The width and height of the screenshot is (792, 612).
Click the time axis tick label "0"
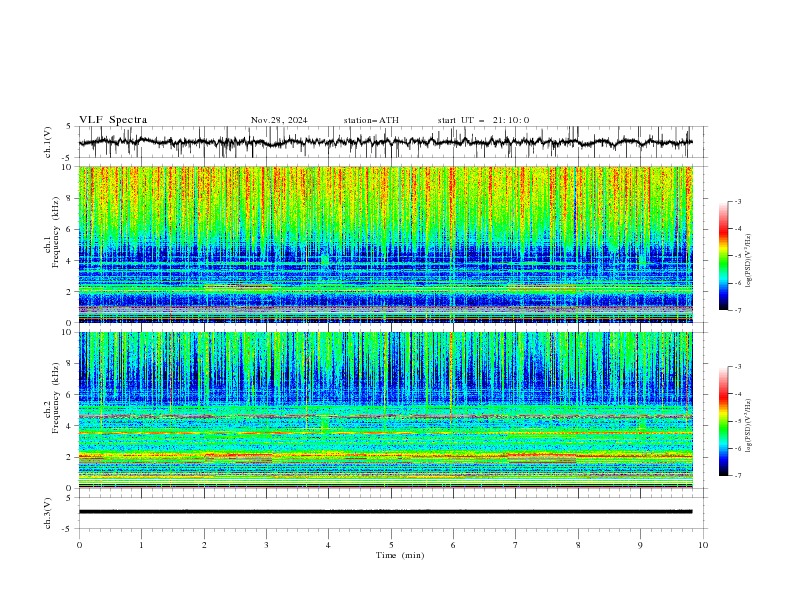pos(79,545)
